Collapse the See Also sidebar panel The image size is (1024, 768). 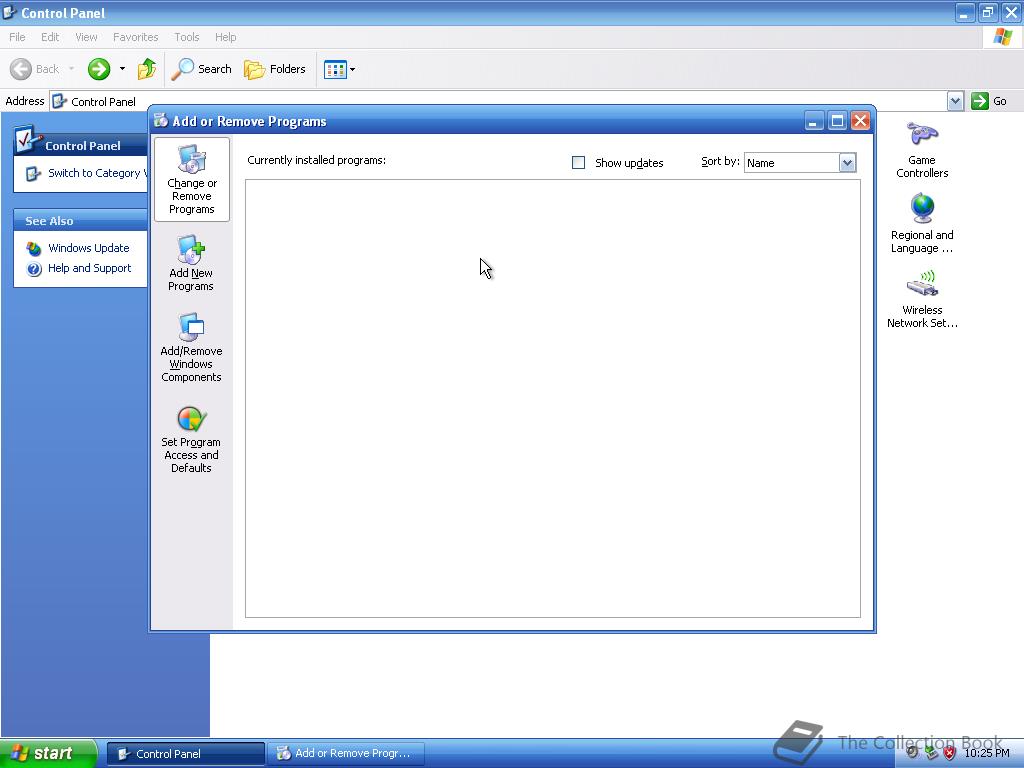[81, 221]
